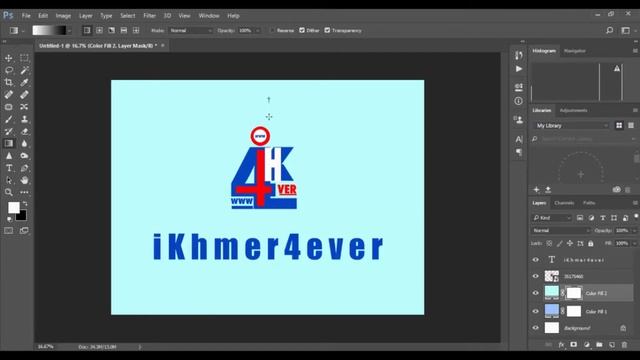The width and height of the screenshot is (640, 360).
Task: Add layer mask button at panel bottom
Action: [x=573, y=345]
